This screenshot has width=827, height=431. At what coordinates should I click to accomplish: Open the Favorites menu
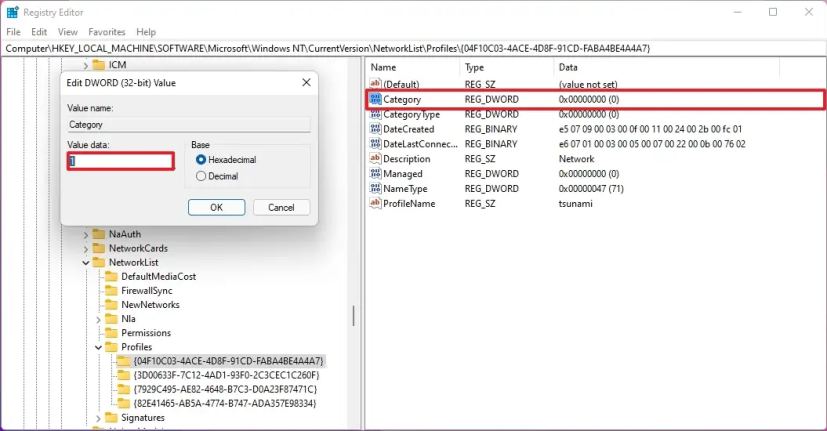(x=107, y=32)
